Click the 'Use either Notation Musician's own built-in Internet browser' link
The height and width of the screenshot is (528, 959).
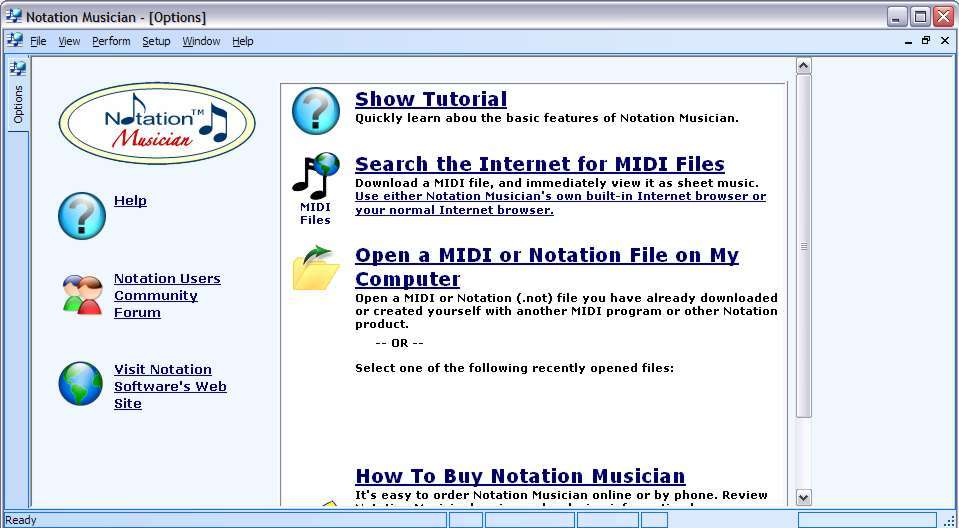[560, 203]
